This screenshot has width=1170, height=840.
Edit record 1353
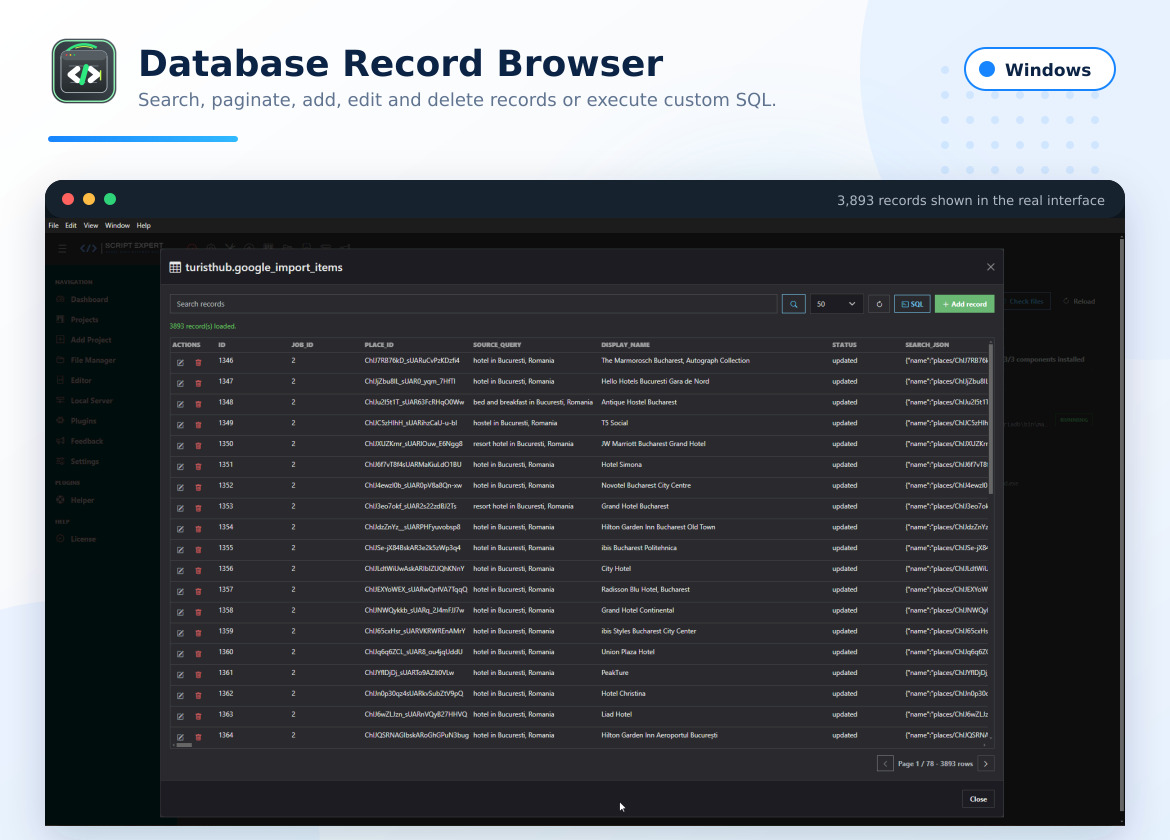(x=180, y=508)
